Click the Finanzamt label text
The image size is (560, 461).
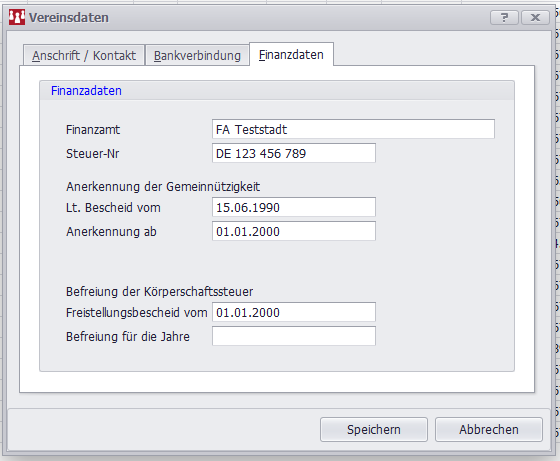point(93,130)
